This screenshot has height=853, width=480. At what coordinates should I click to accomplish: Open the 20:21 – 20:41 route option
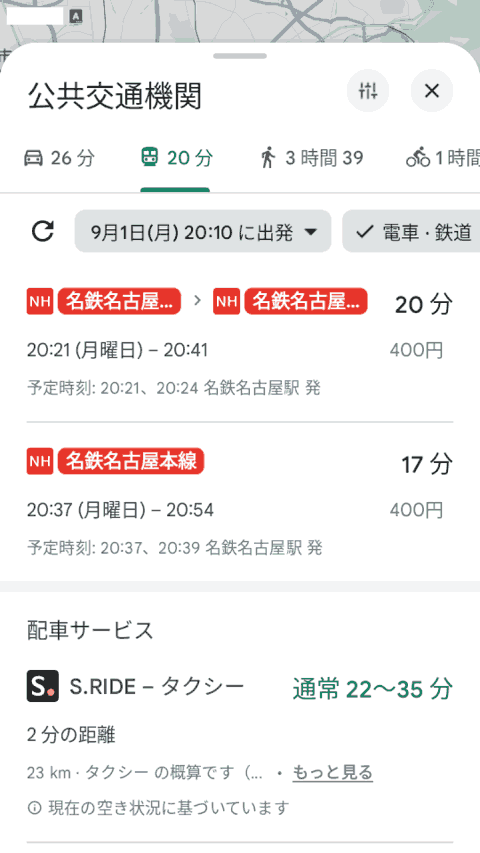click(240, 343)
